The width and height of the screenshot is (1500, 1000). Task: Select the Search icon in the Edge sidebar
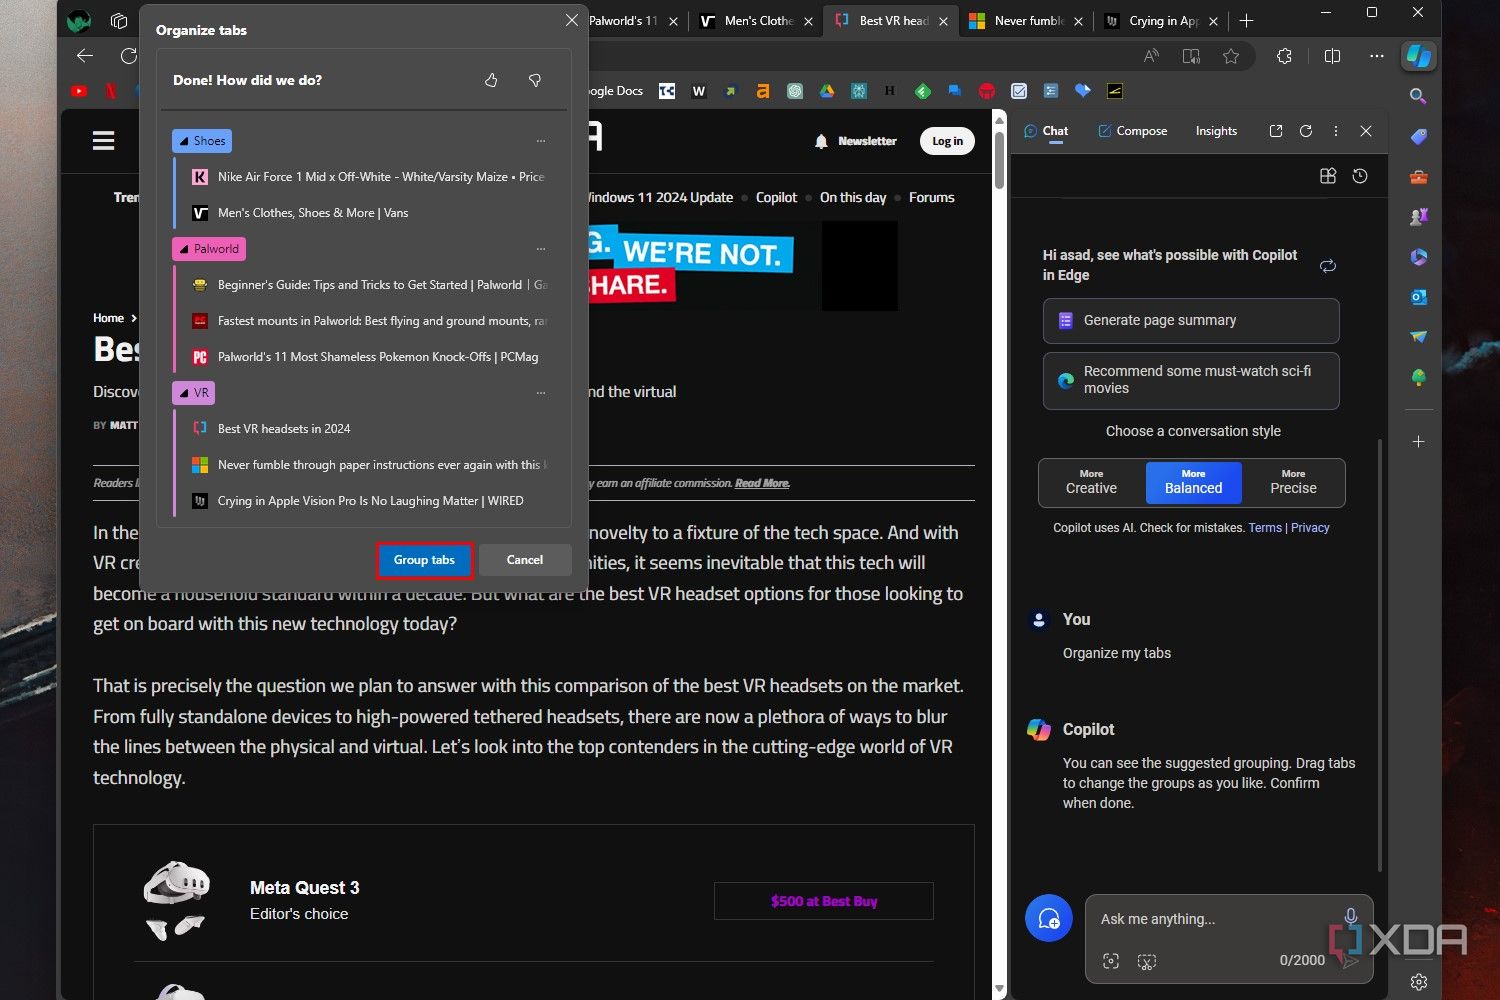coord(1419,96)
